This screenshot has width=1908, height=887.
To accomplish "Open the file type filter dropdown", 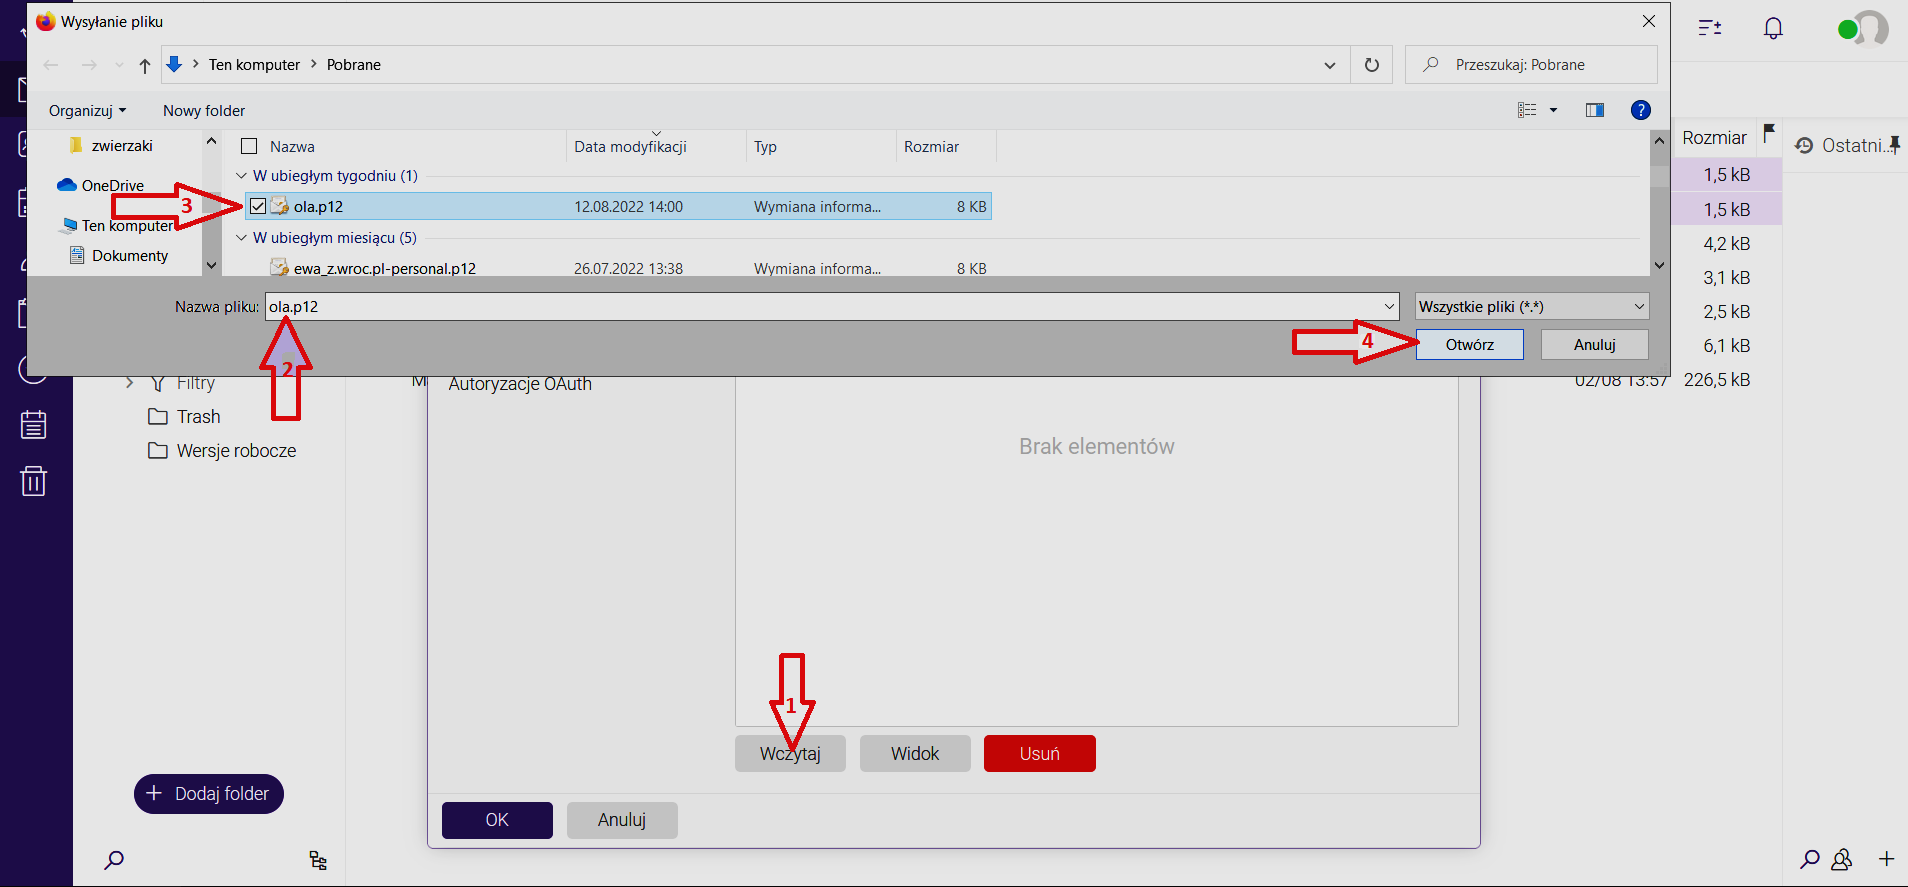I will coord(1532,307).
